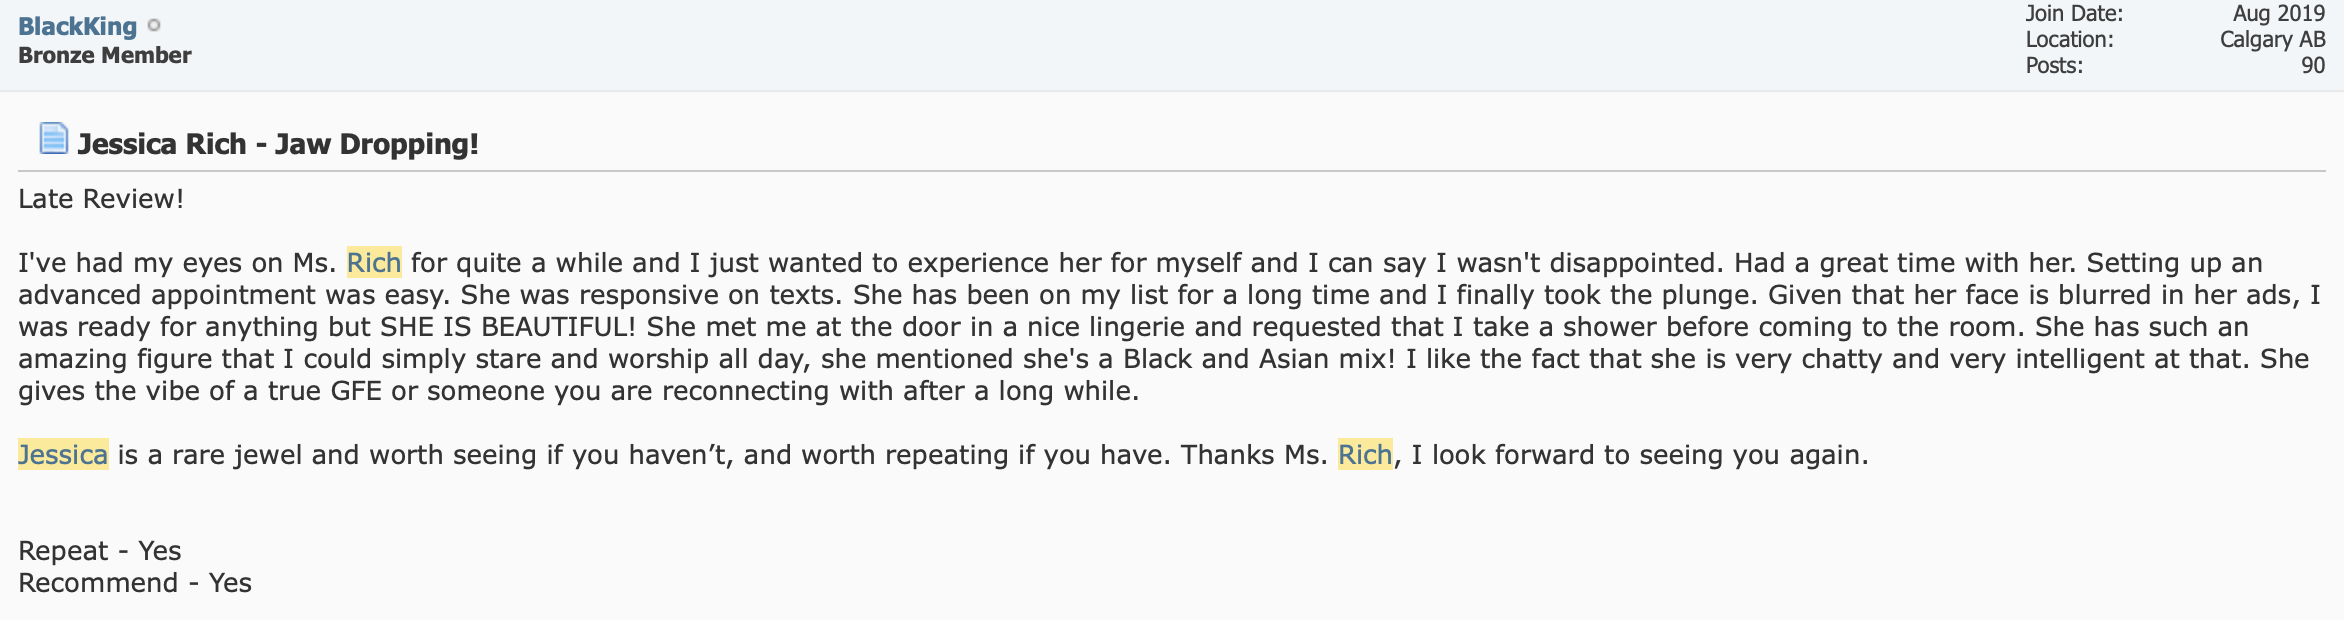Click the Recommend - Yes line
Image resolution: width=2344 pixels, height=620 pixels.
pos(135,583)
